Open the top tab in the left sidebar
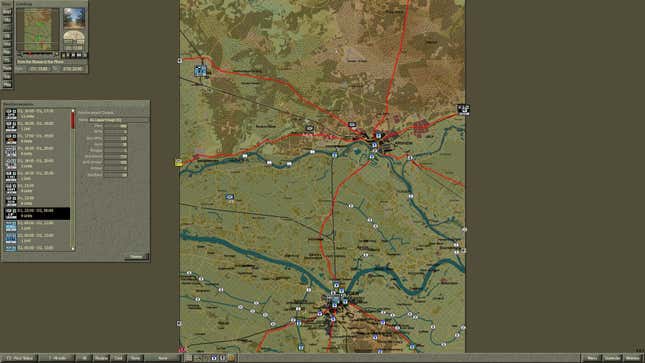This screenshot has width=645, height=363. tap(7, 12)
